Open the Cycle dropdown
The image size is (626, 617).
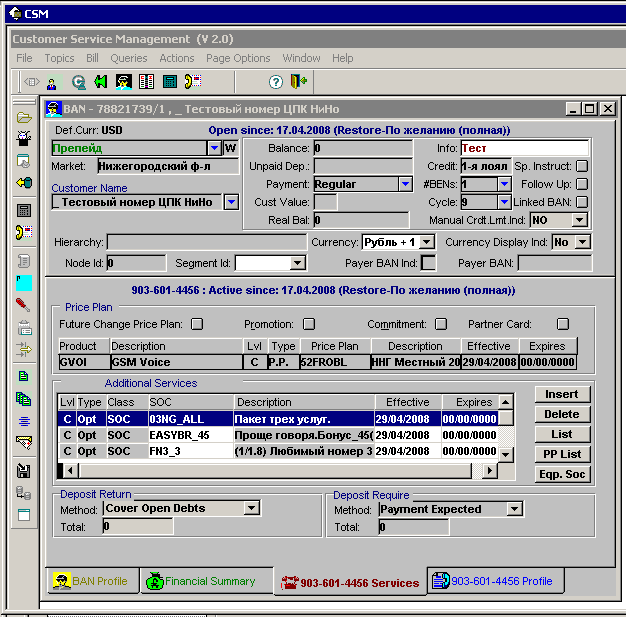[x=504, y=202]
